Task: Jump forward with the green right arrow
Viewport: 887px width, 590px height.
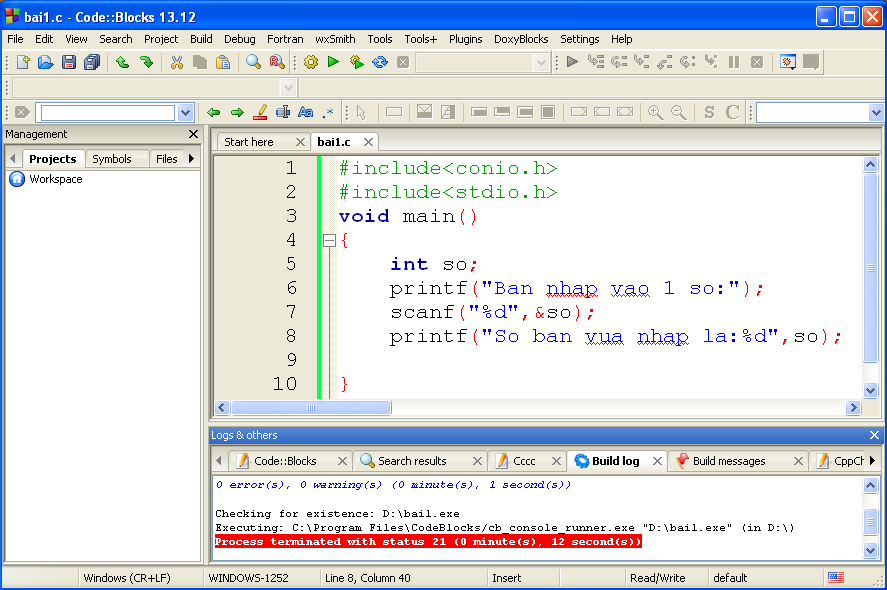Action: tap(237, 112)
